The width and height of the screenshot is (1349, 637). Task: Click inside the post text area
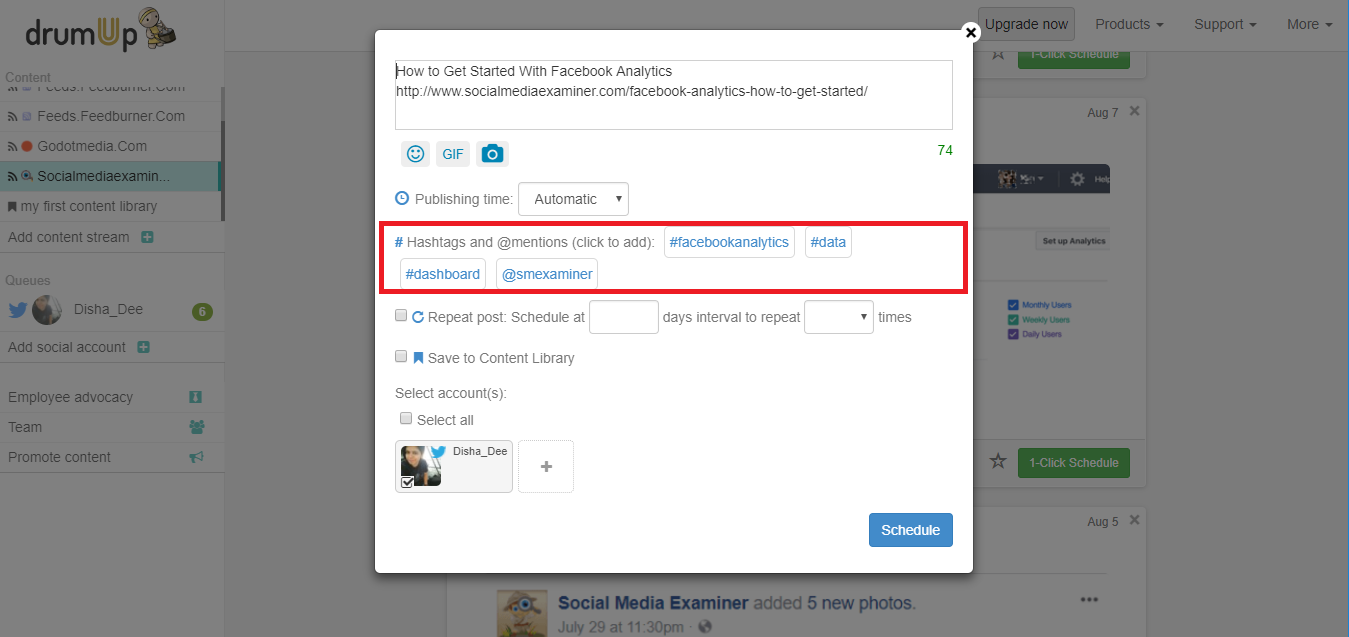673,95
